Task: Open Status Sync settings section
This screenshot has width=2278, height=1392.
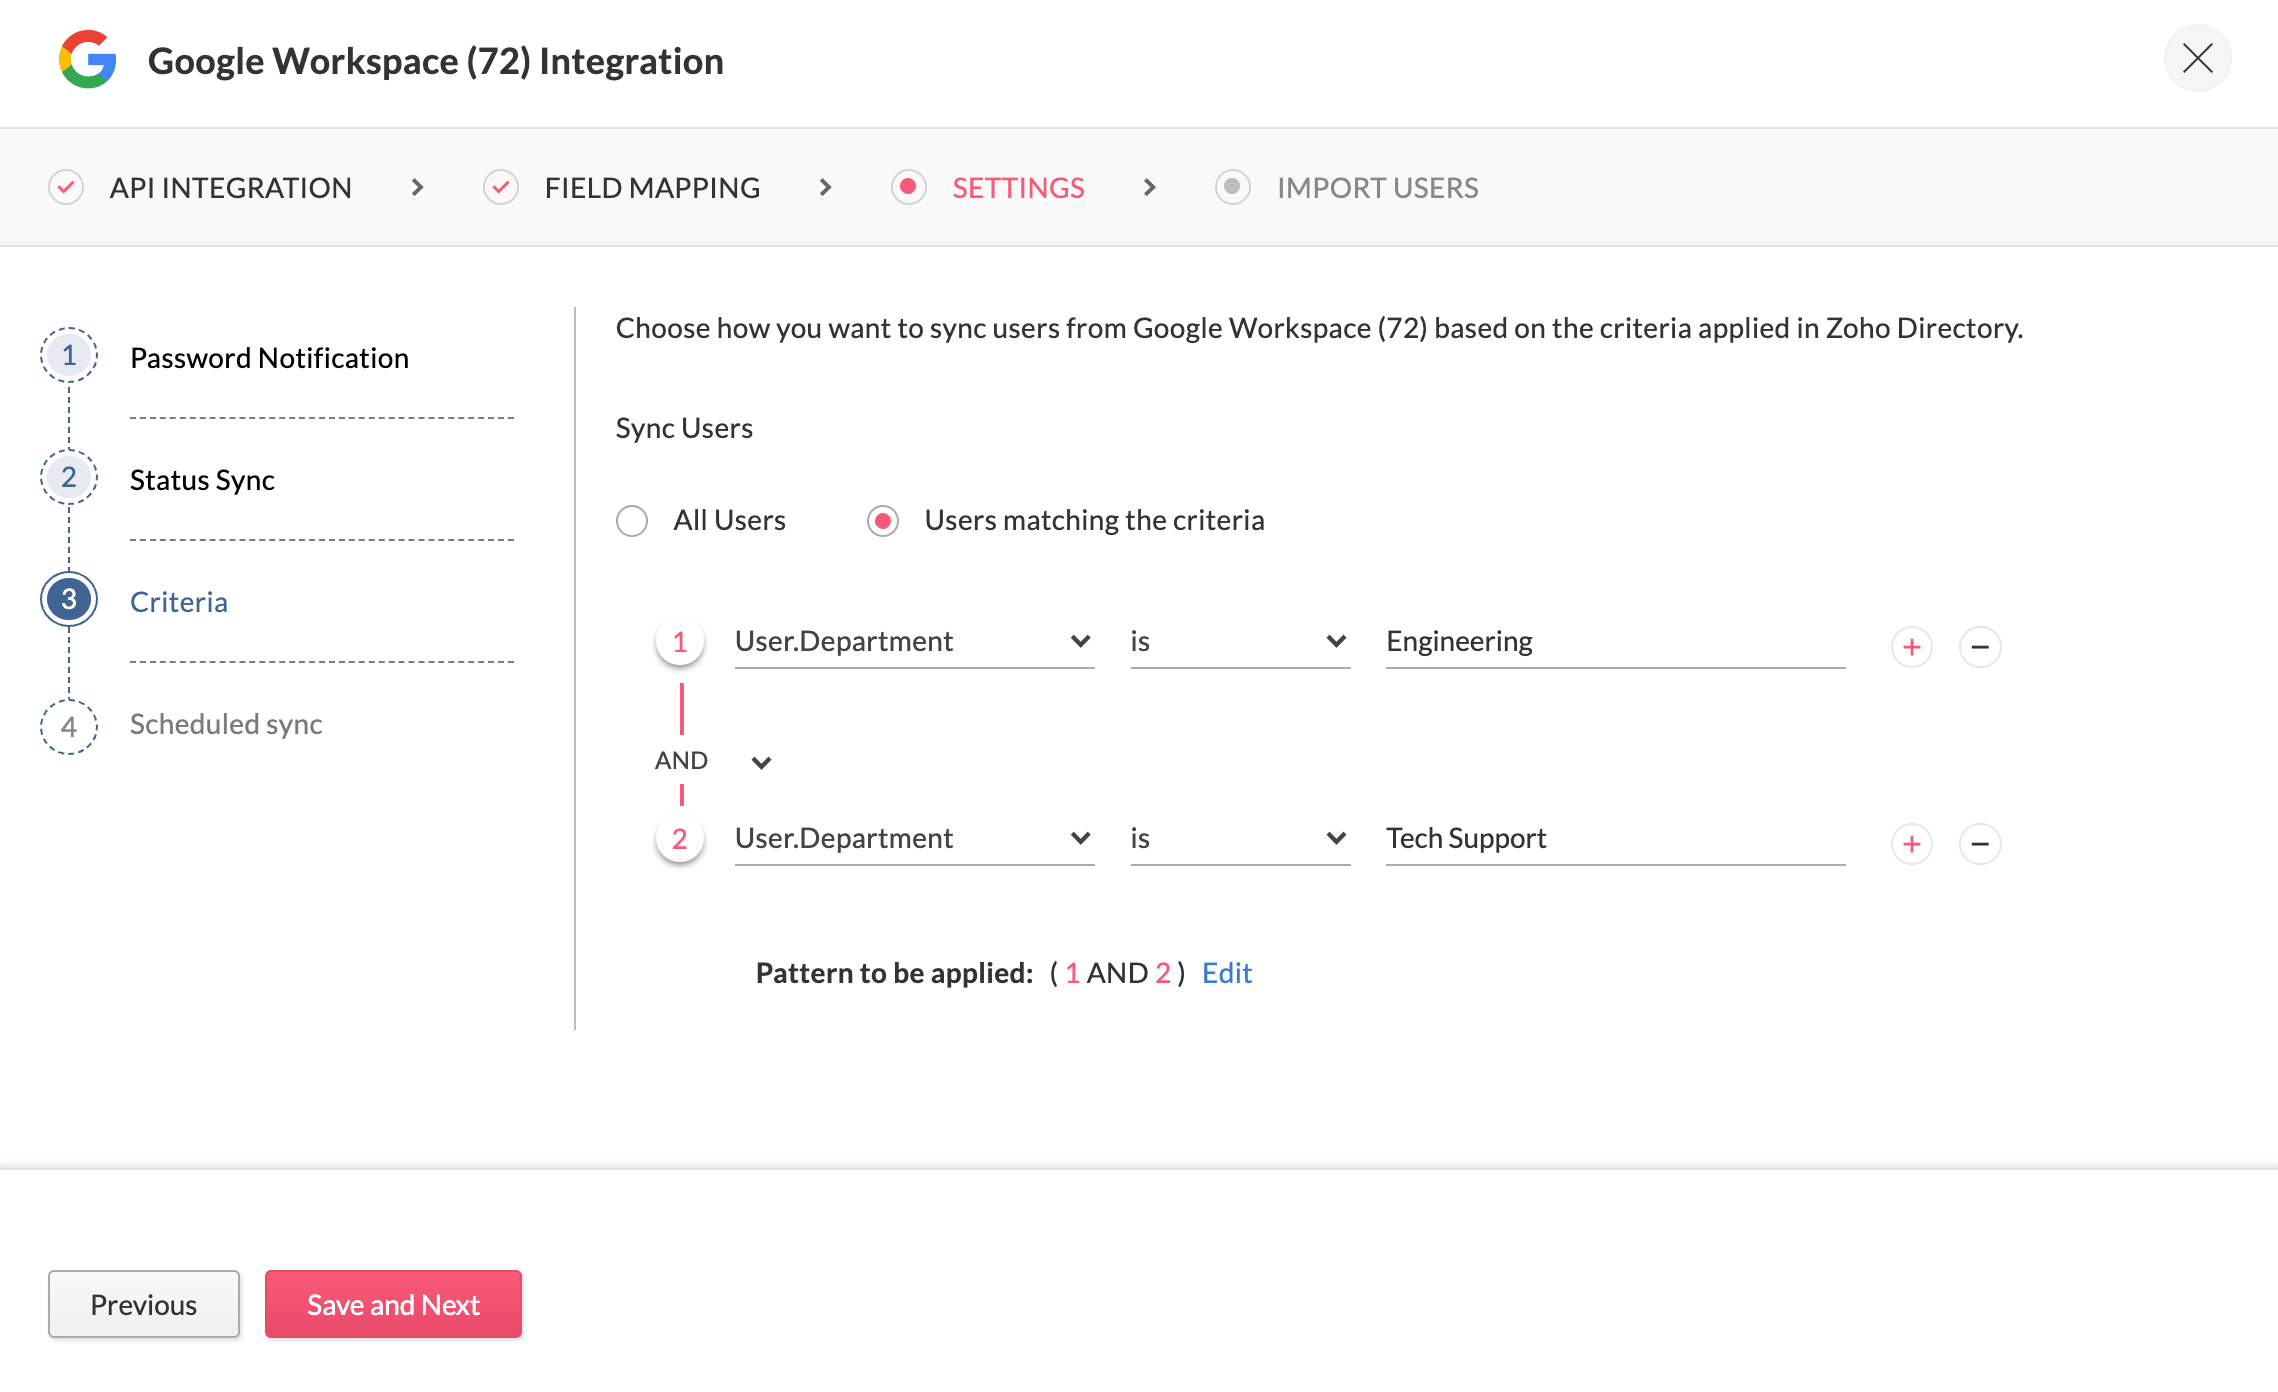Action: click(202, 480)
